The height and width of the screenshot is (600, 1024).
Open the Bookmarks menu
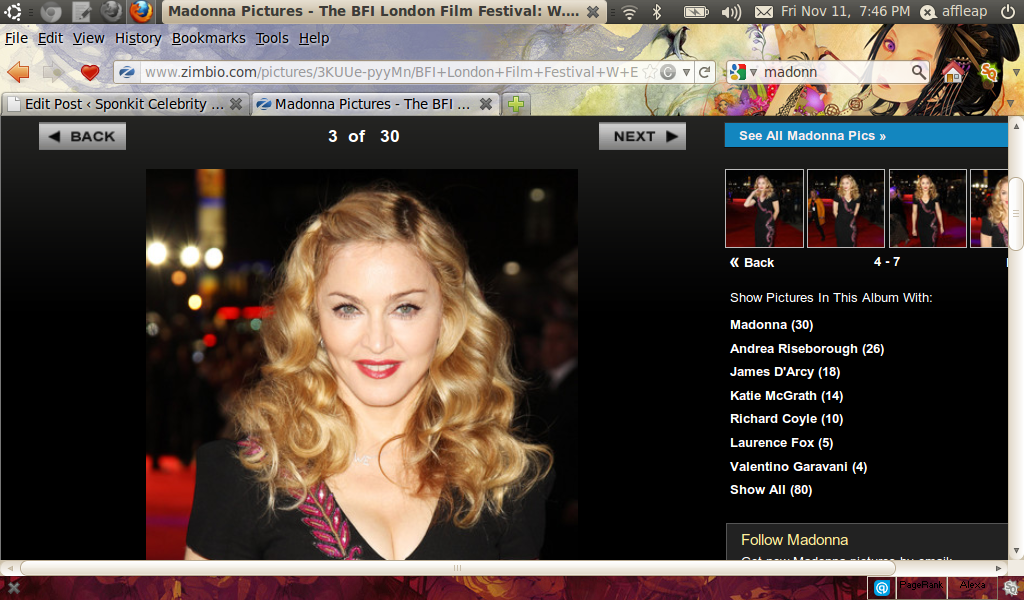pos(208,39)
